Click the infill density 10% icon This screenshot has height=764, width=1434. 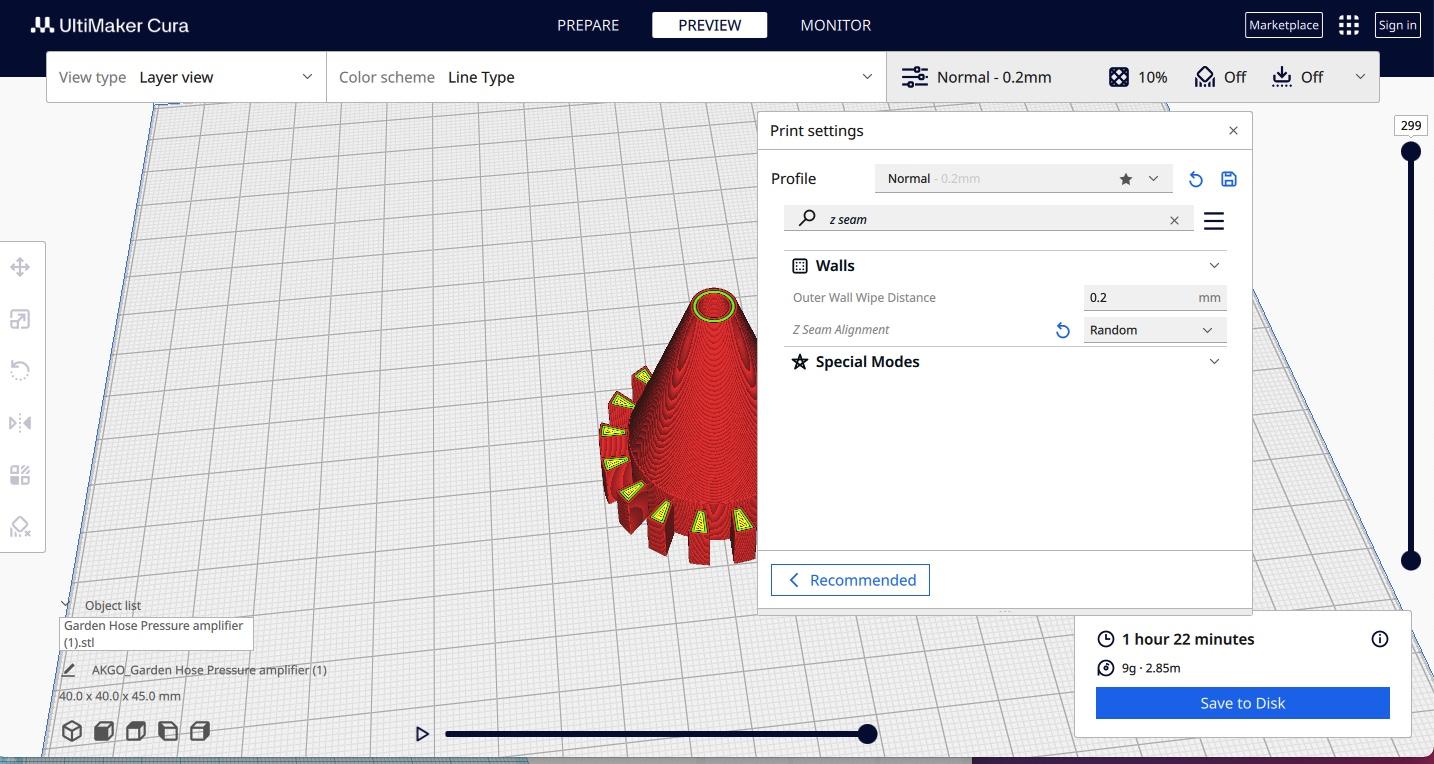click(x=1119, y=77)
